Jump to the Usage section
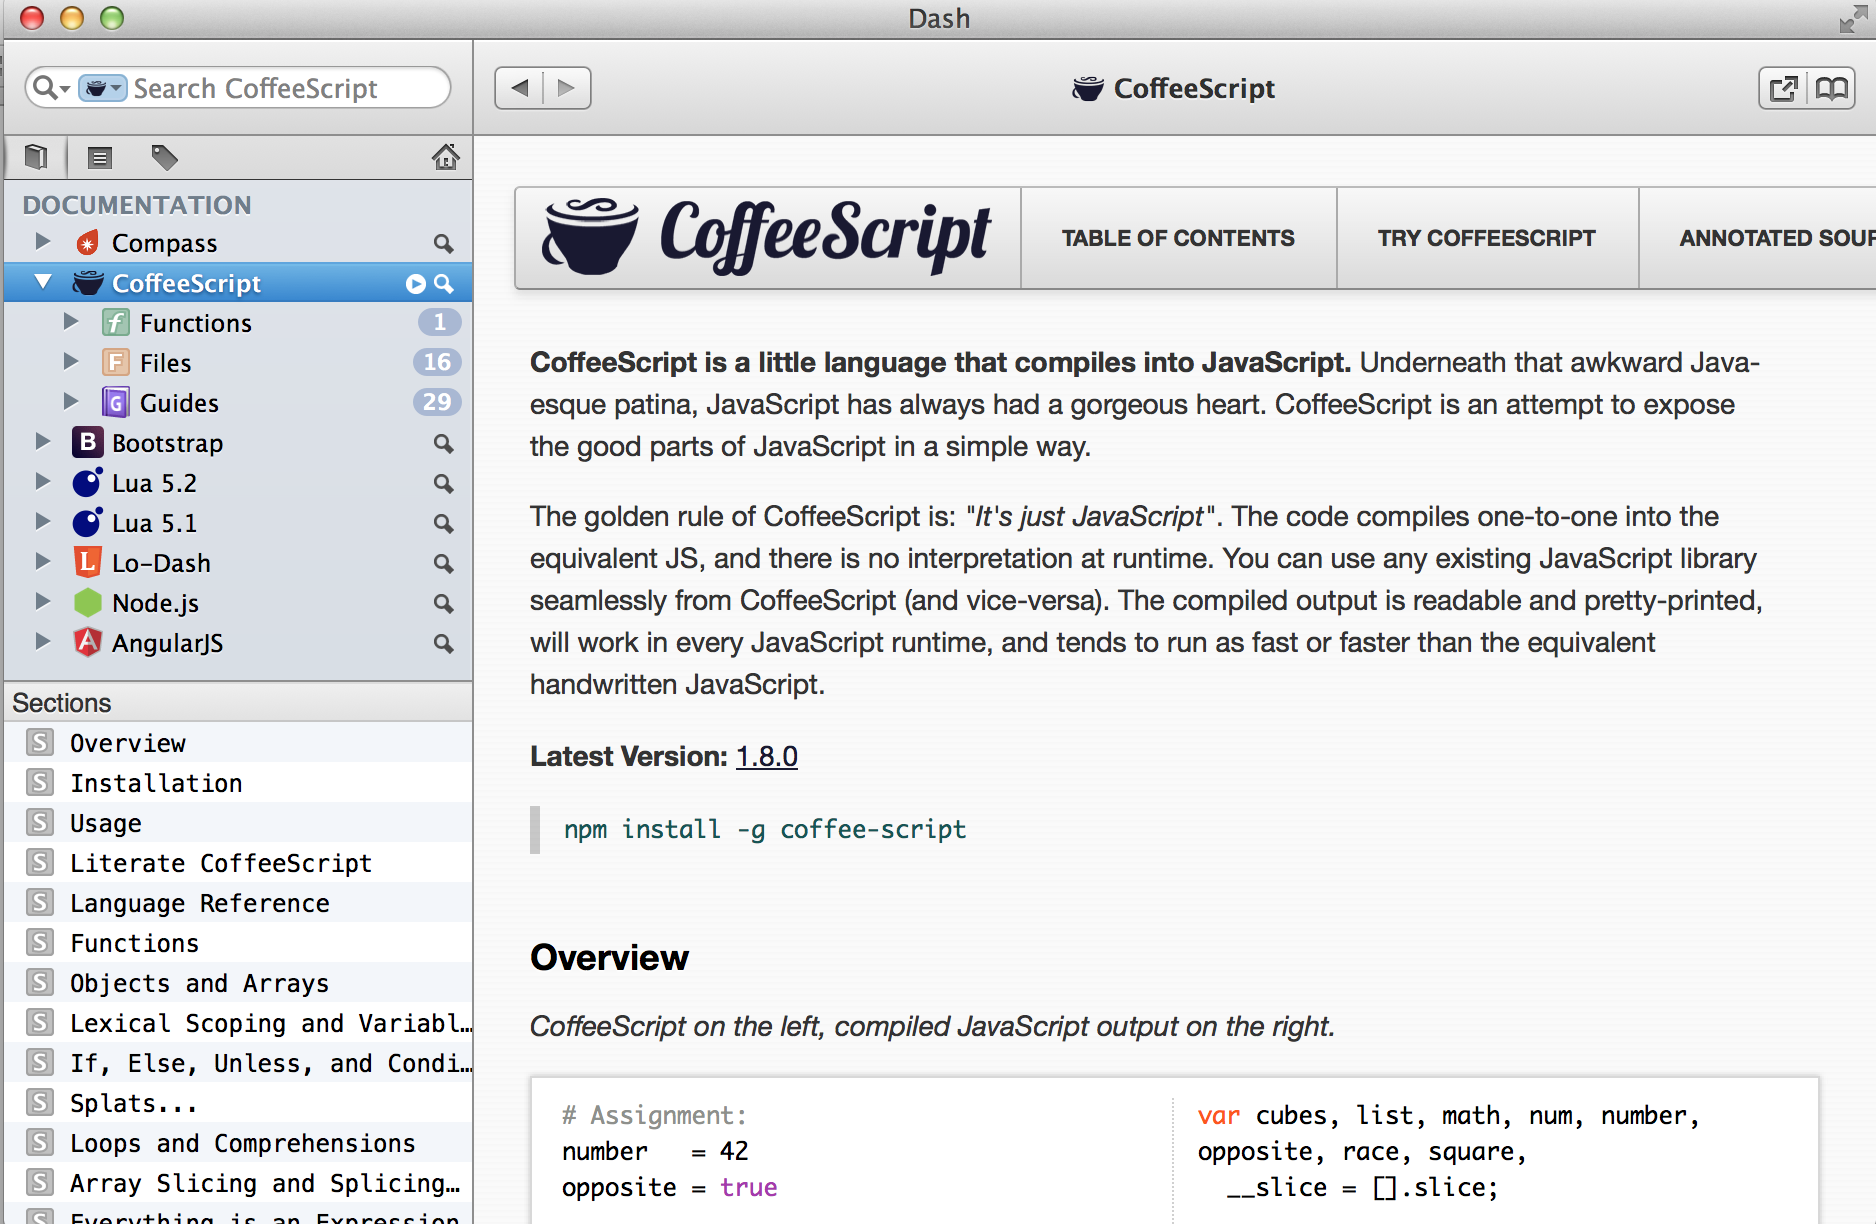1876x1224 pixels. (x=238, y=822)
